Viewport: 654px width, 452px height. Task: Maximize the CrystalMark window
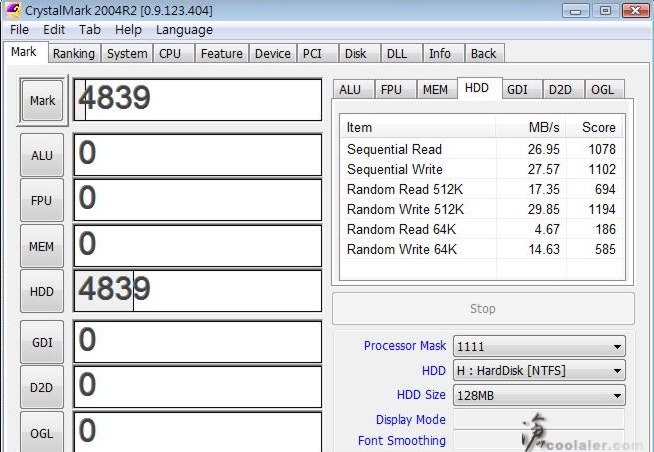pyautogui.click(x=605, y=10)
